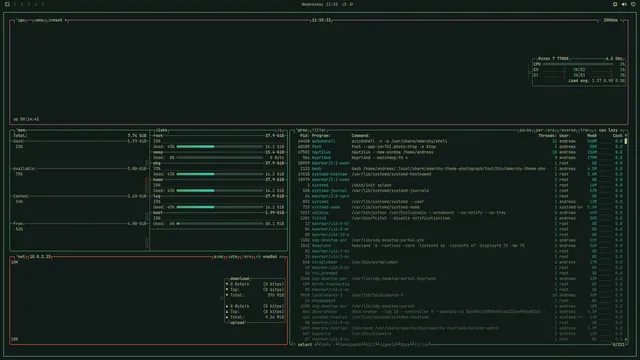The image size is (640, 360).
Task: Click the preset option in the cpu box
Action: 56,20
